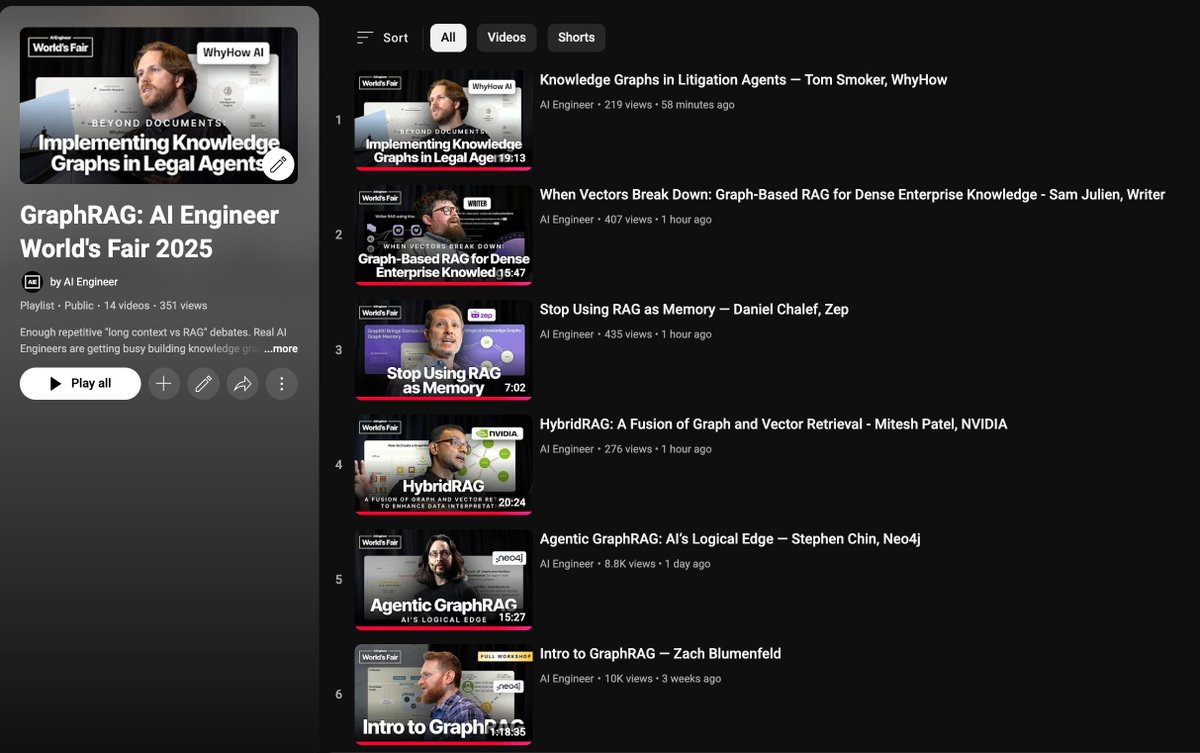
Task: Open thumbnail of Agentic GraphRAG video
Action: 443,580
